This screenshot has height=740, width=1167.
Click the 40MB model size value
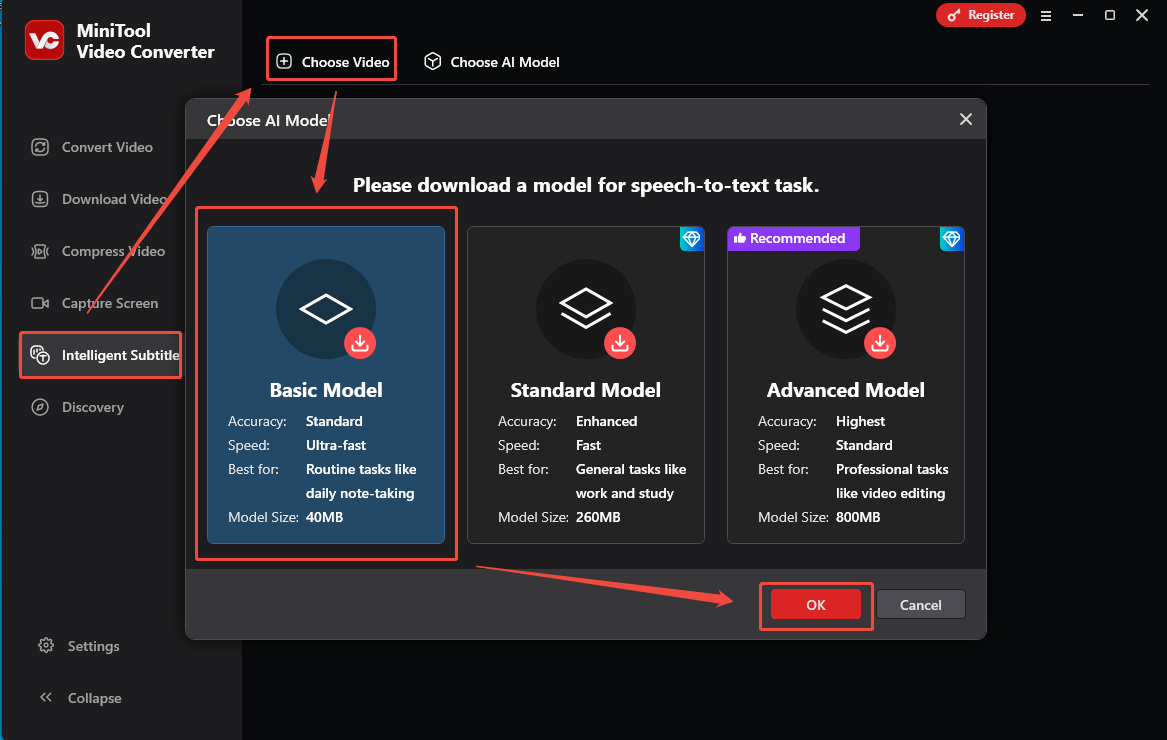(x=324, y=517)
